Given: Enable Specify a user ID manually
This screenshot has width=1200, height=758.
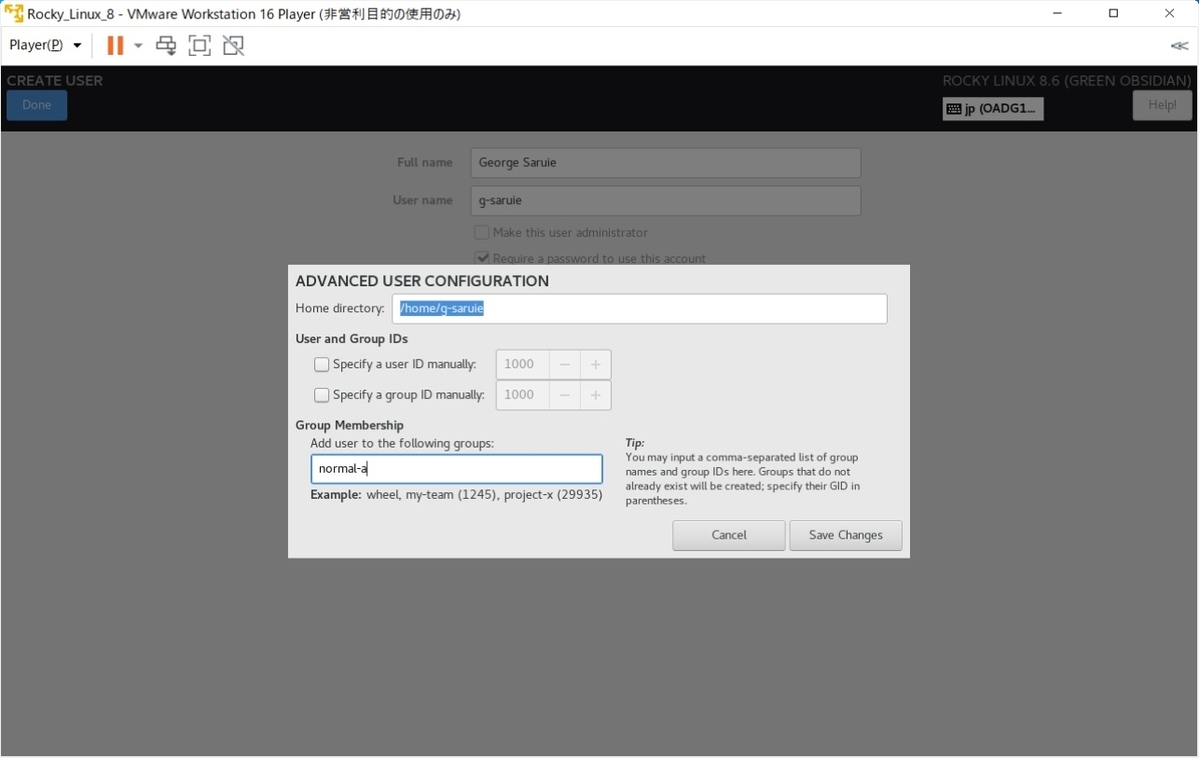Looking at the screenshot, I should point(321,364).
